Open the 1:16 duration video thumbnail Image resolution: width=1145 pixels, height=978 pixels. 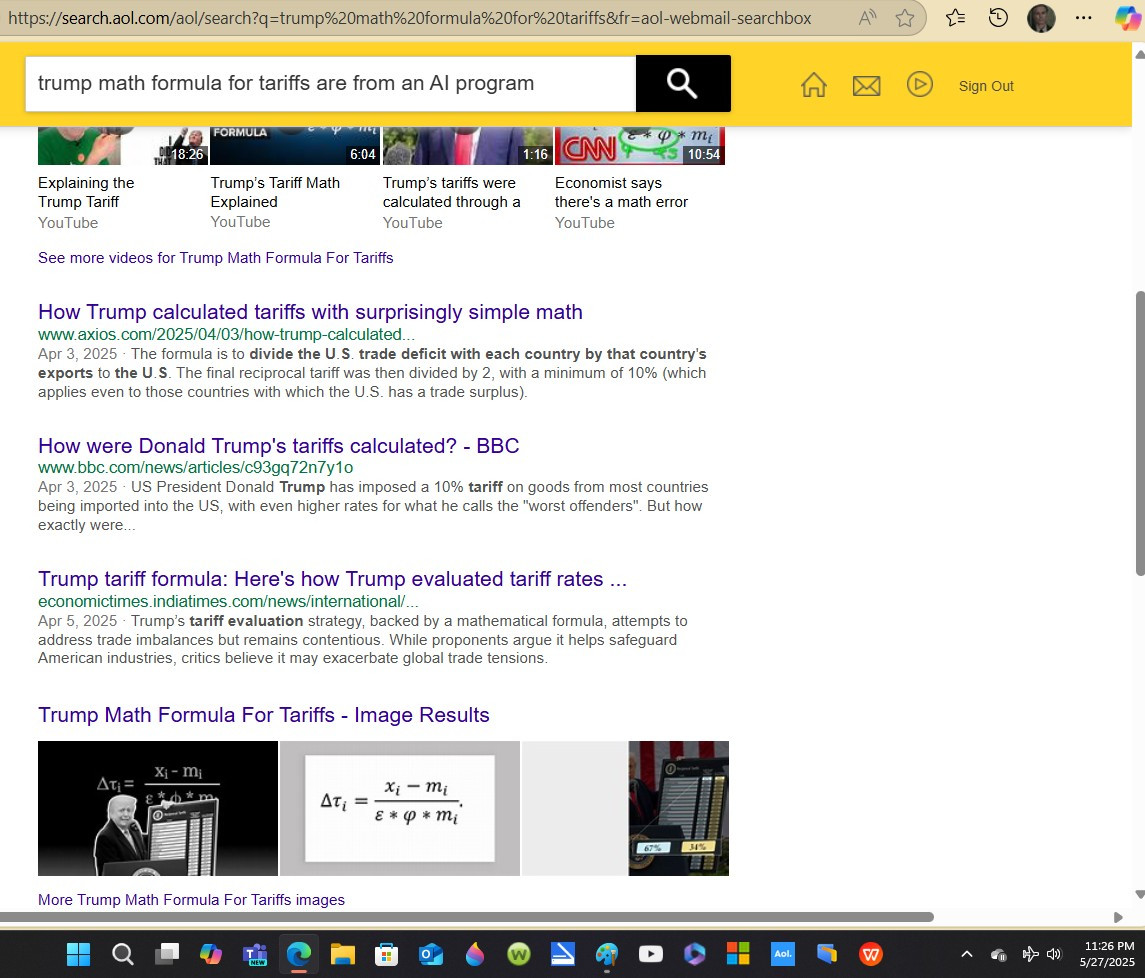coord(467,145)
